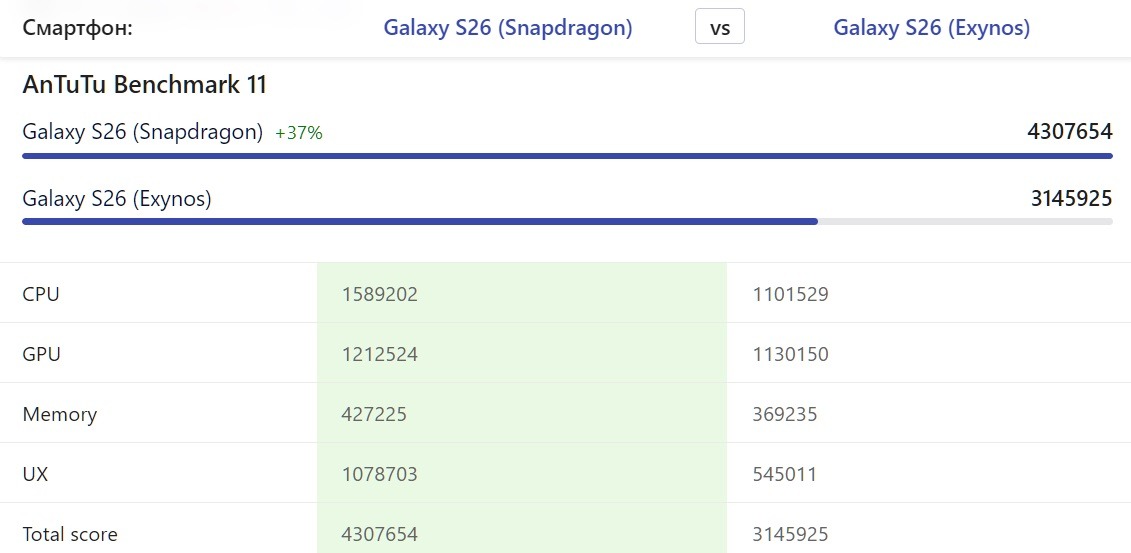This screenshot has width=1131, height=553.
Task: Click Snapdragon total 4307654 in table
Action: (379, 534)
